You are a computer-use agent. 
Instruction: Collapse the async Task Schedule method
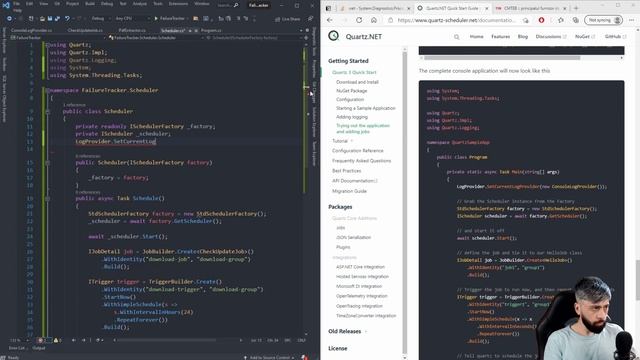[x=47, y=199]
